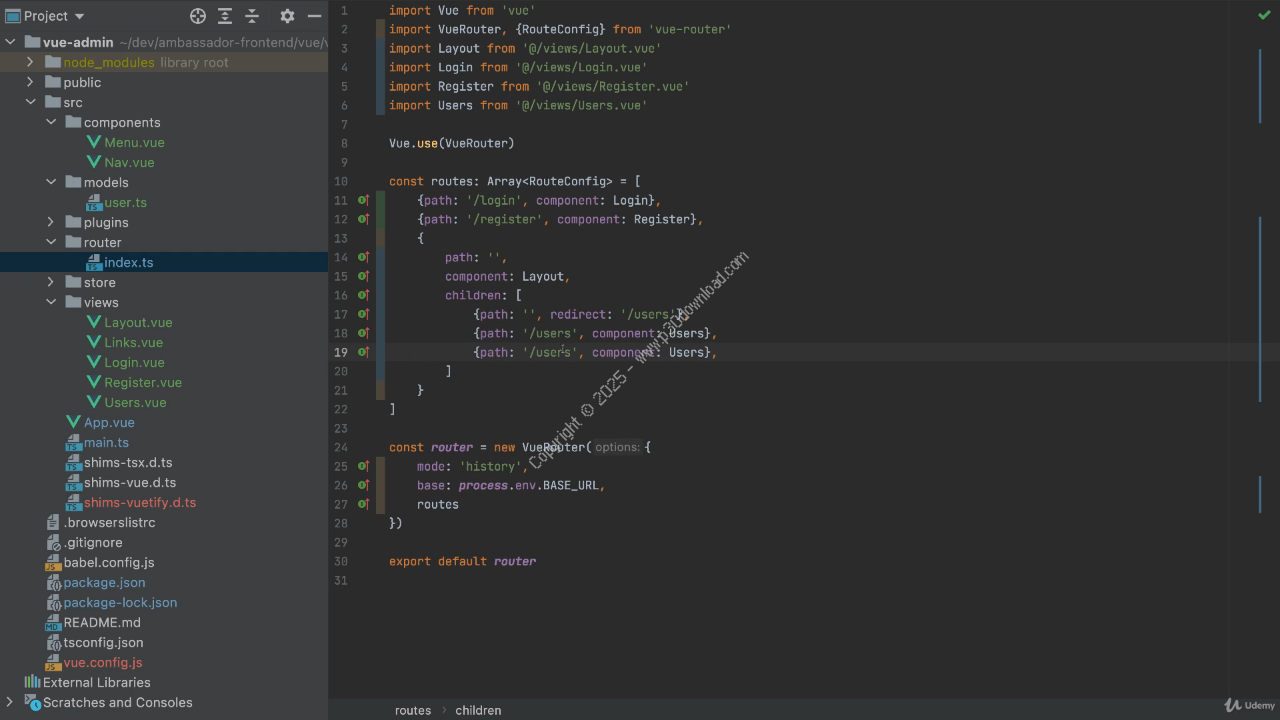
Task: Expand the plugins folder
Action: [x=51, y=222]
